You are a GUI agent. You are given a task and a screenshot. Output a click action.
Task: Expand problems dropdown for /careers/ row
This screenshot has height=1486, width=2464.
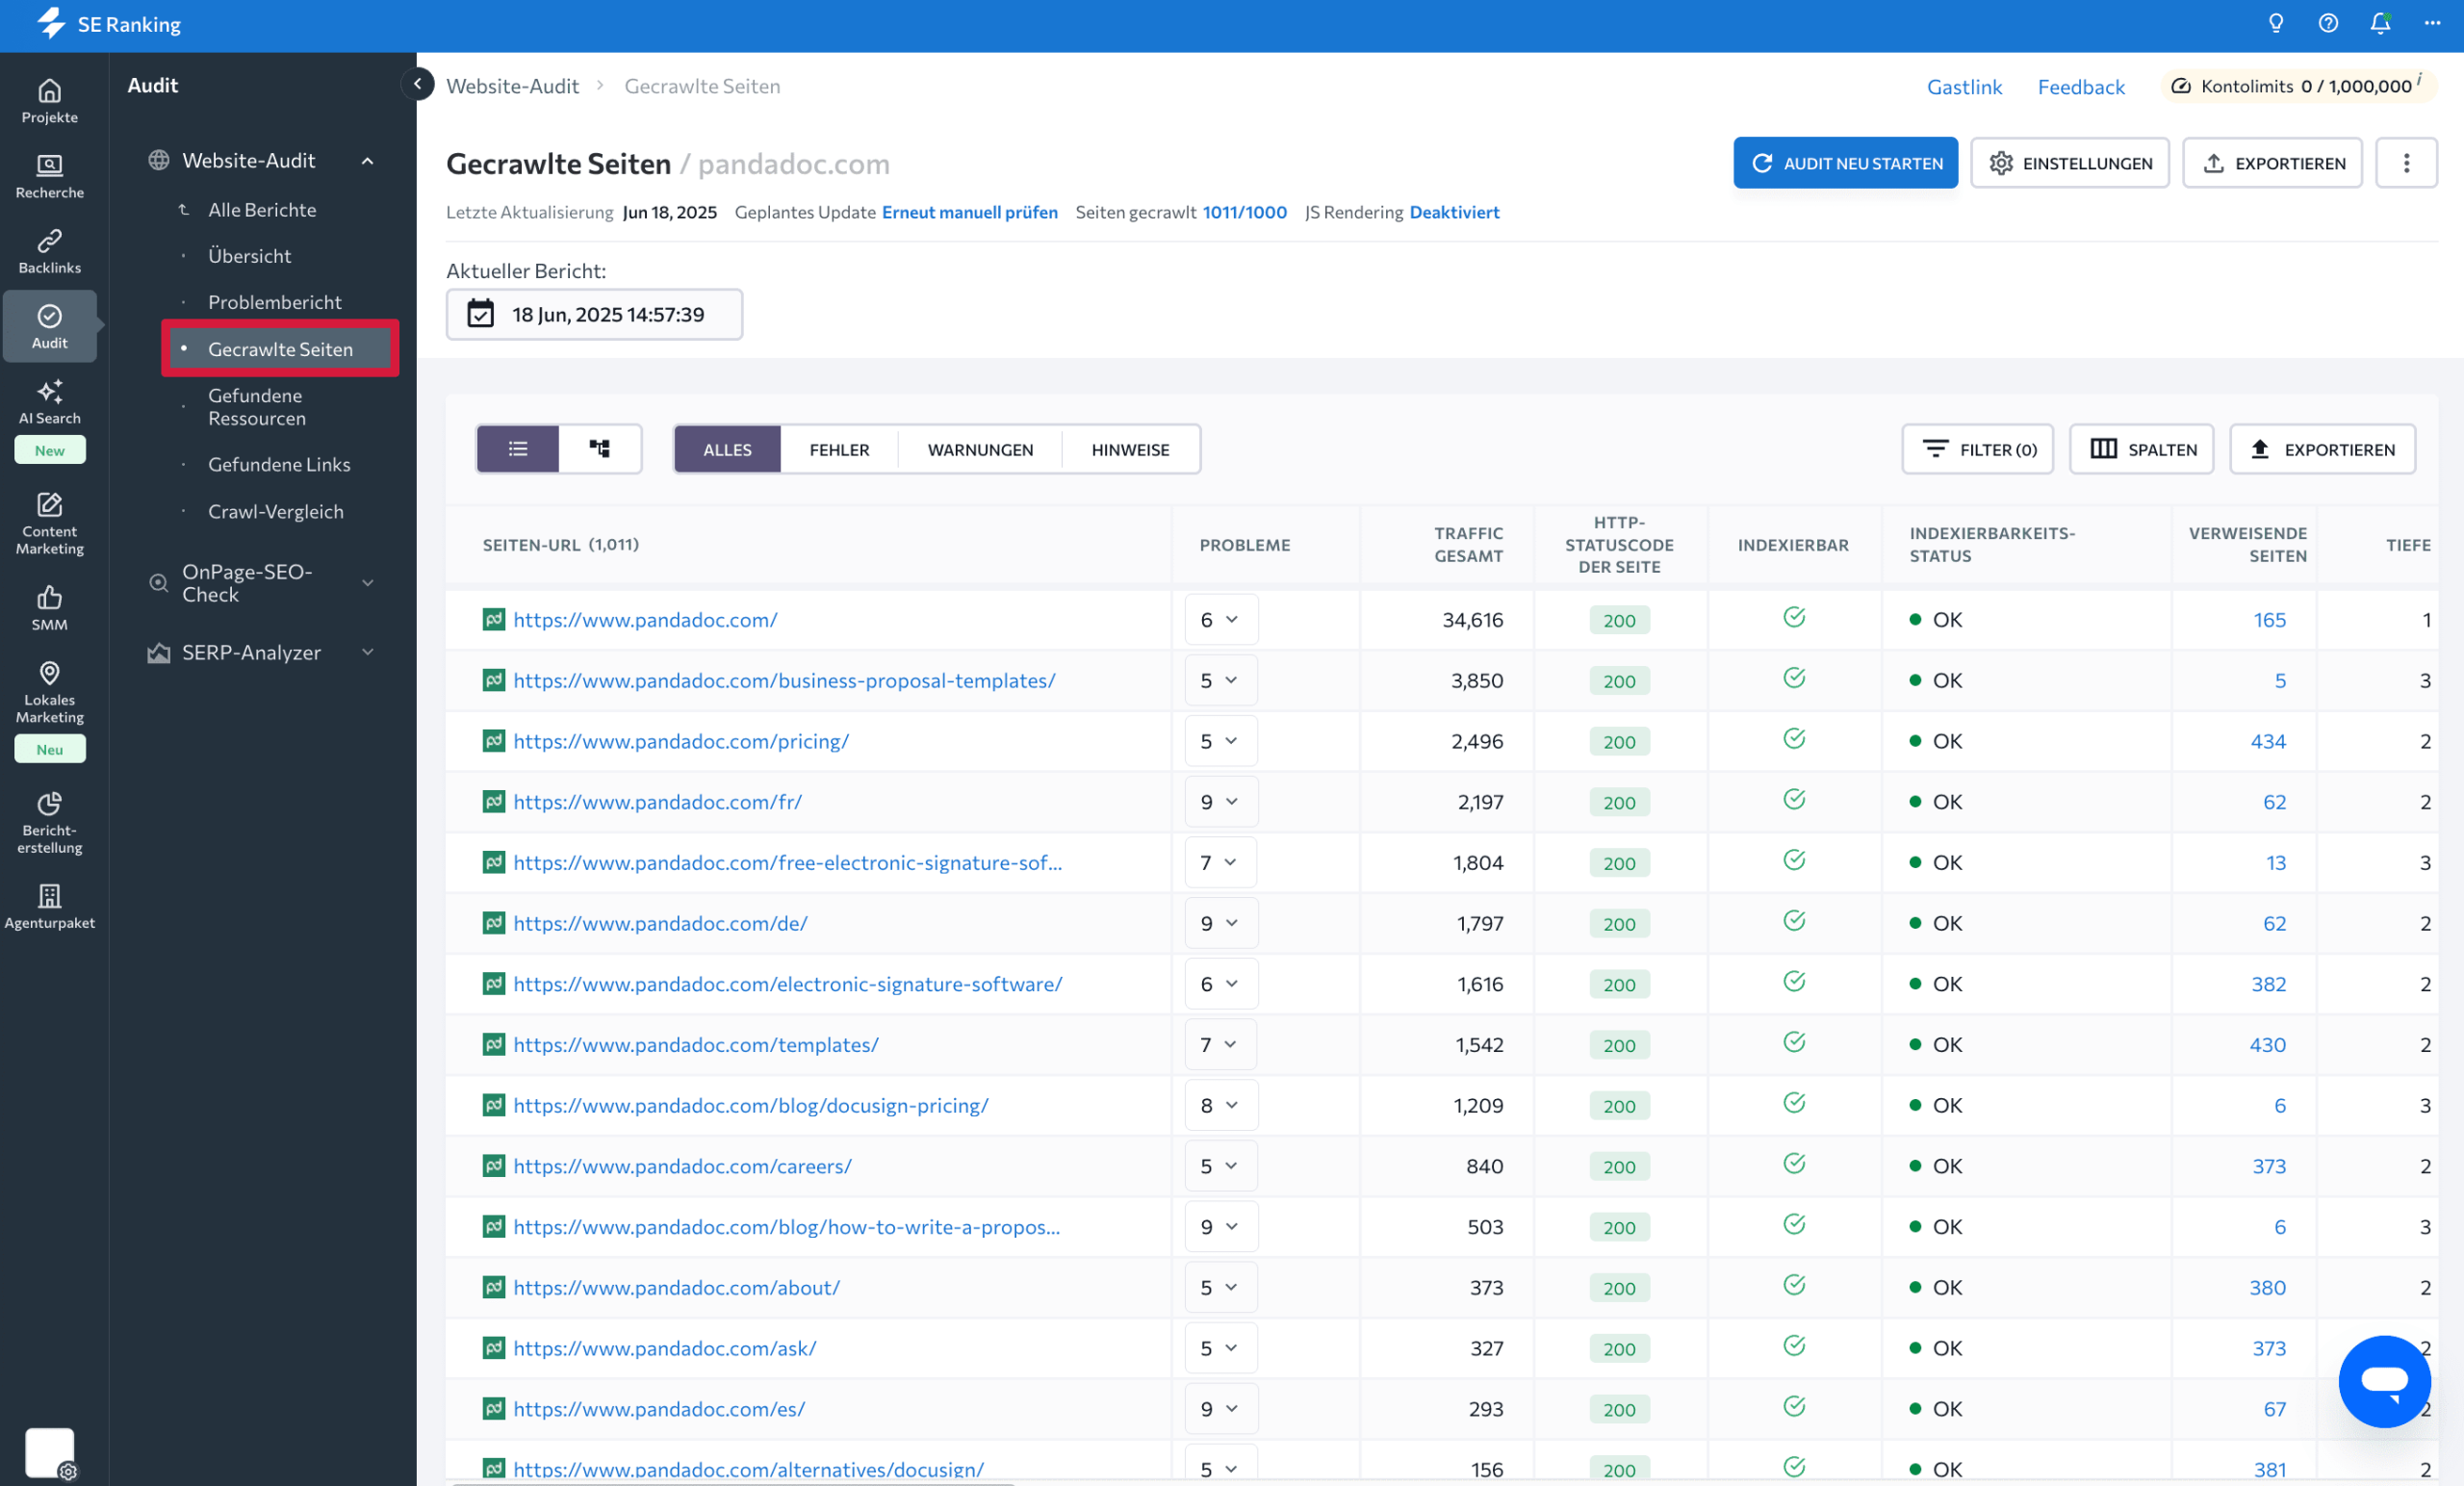click(x=1221, y=1166)
